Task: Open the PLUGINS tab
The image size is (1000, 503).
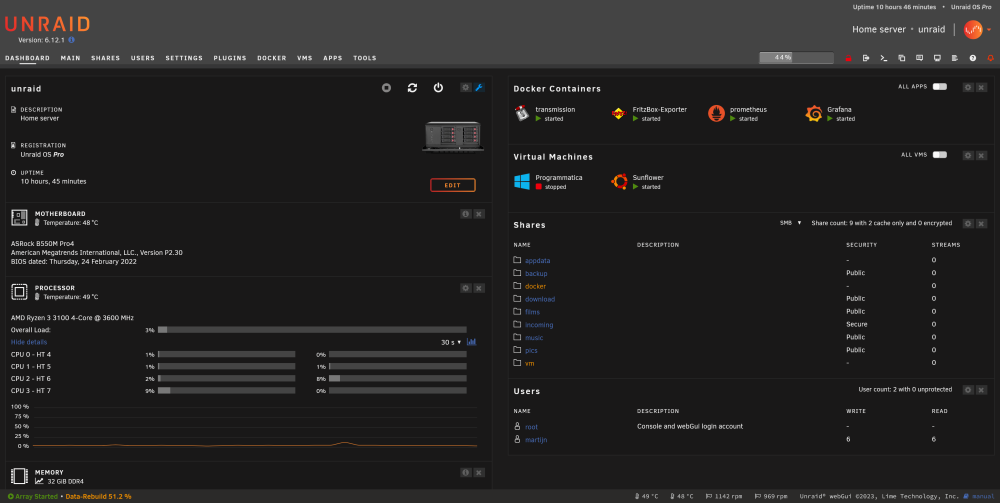Action: (x=230, y=58)
